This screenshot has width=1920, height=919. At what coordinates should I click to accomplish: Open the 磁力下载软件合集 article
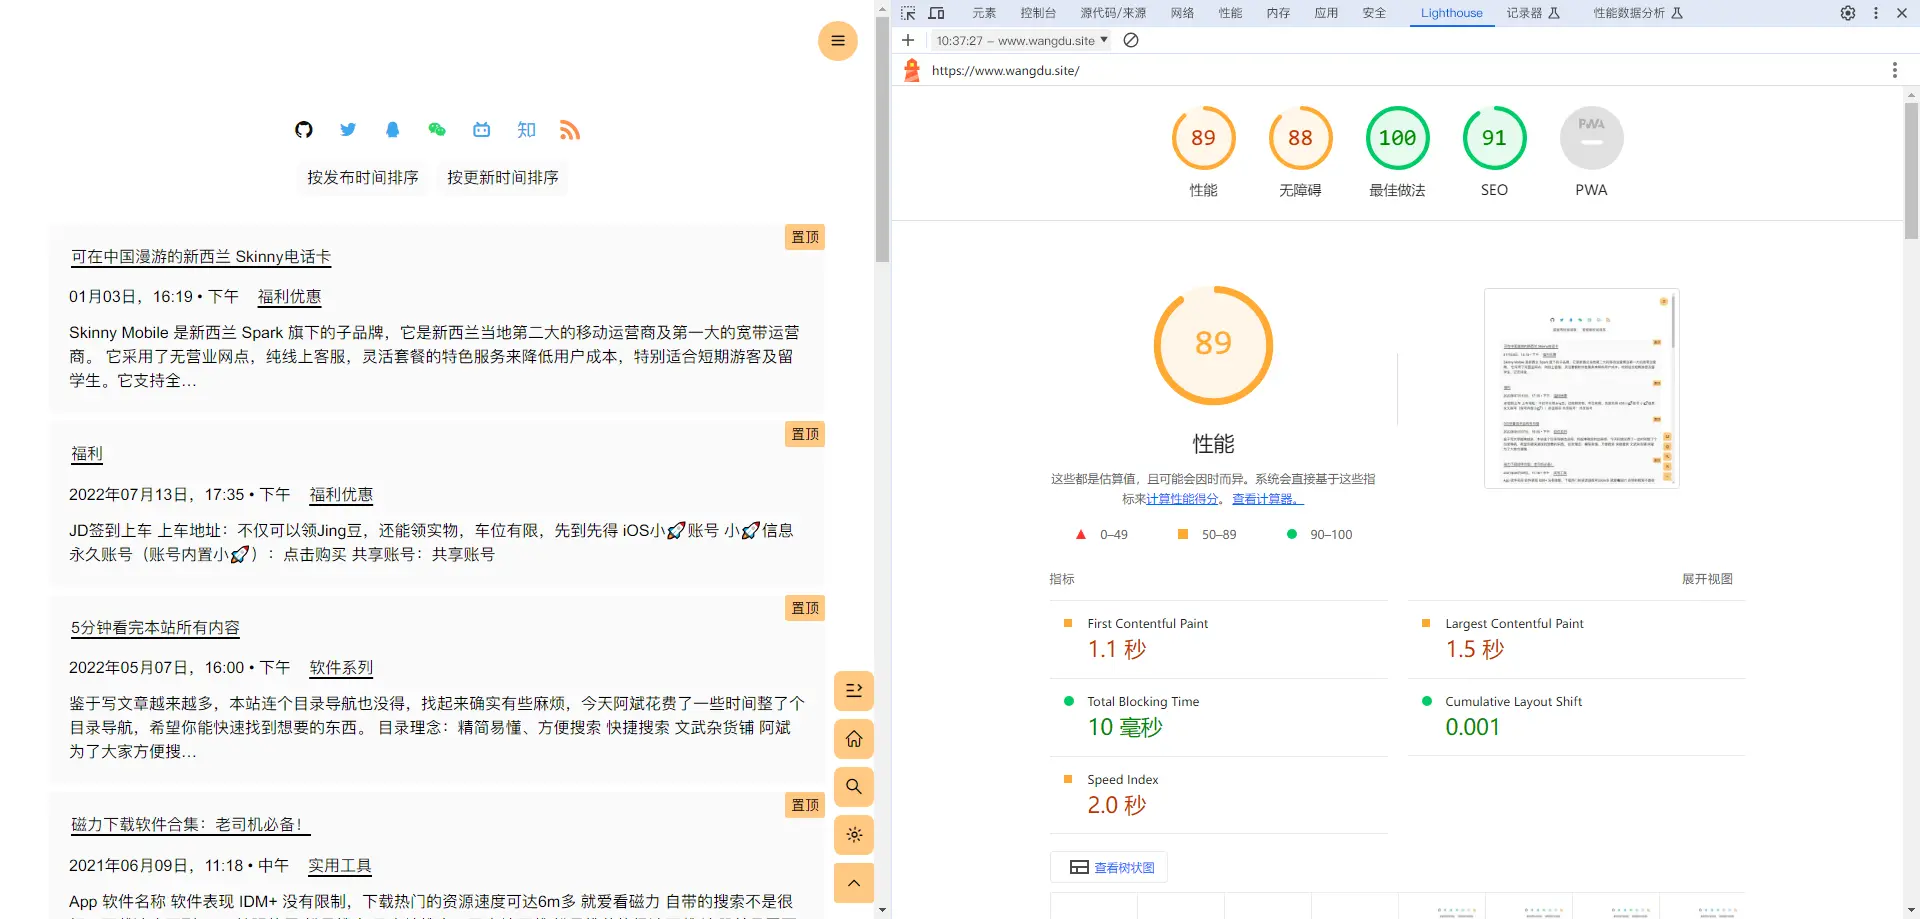pos(190,825)
